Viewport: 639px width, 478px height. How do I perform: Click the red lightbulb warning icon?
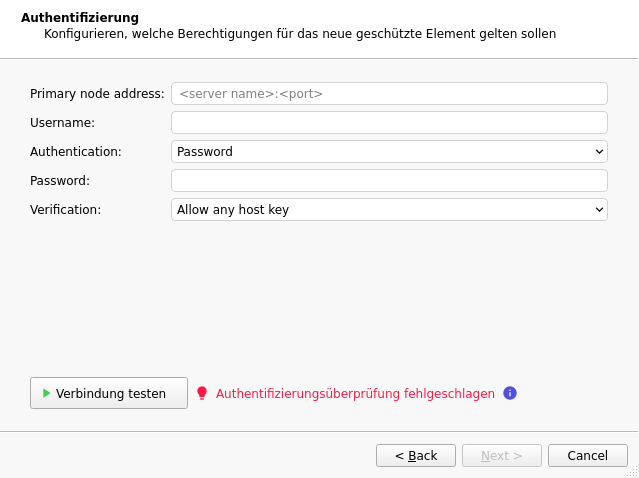point(202,393)
